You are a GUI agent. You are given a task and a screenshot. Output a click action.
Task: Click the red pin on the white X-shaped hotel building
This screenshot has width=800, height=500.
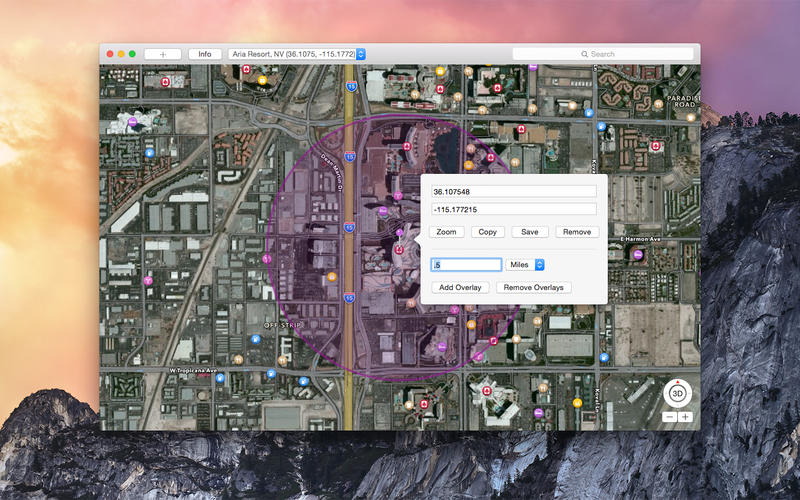click(487, 391)
